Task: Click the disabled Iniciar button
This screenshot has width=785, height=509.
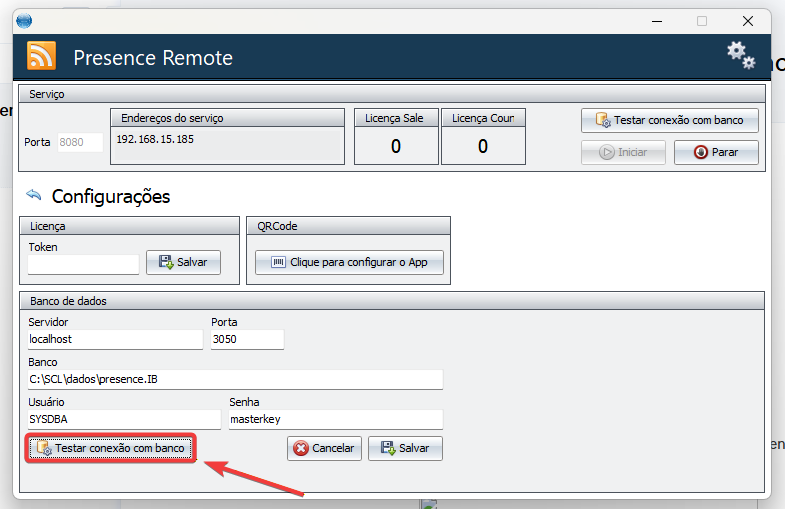Action: point(623,152)
